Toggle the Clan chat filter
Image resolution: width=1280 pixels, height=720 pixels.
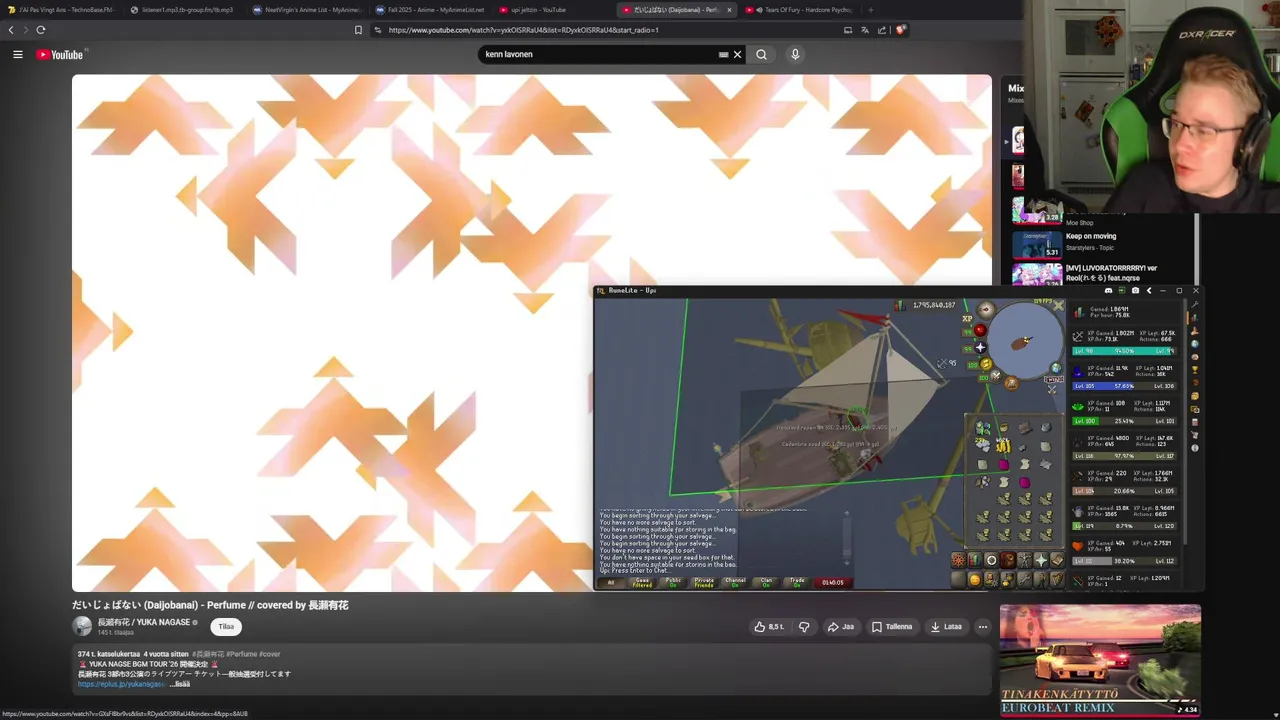point(766,582)
